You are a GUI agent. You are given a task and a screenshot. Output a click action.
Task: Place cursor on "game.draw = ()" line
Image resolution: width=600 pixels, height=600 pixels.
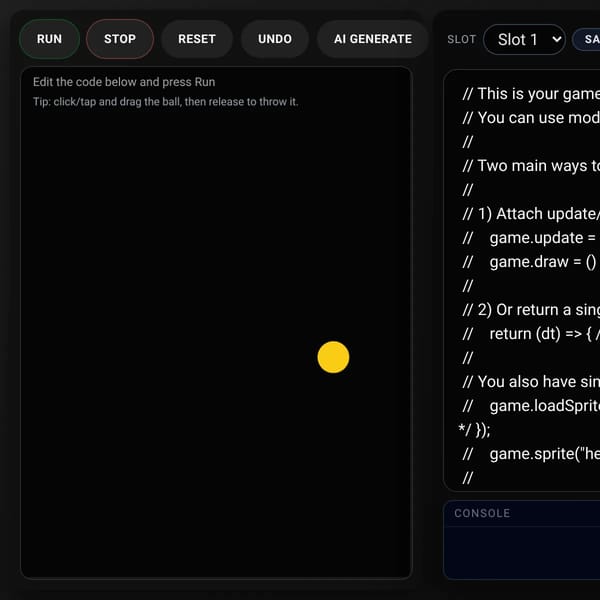[x=531, y=262]
